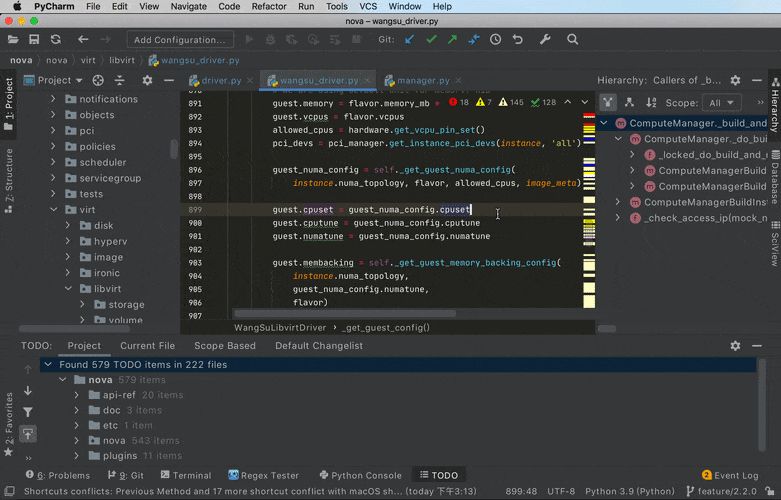This screenshot has width=781, height=500.
Task: Click the Git update project arrow icon
Action: tap(410, 40)
